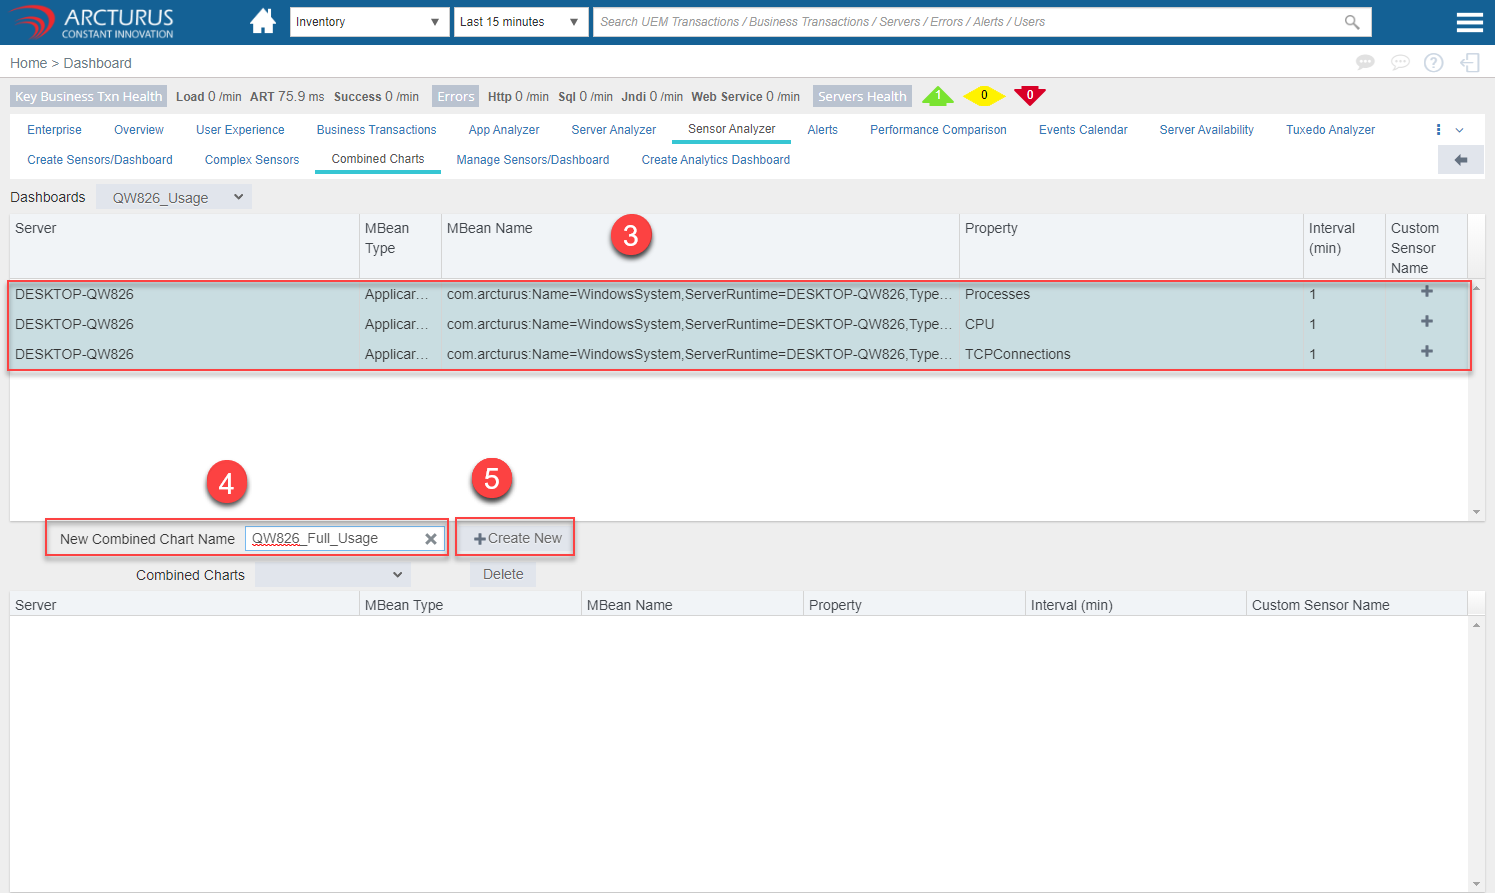Click the UEM Transactions search field

960,22
